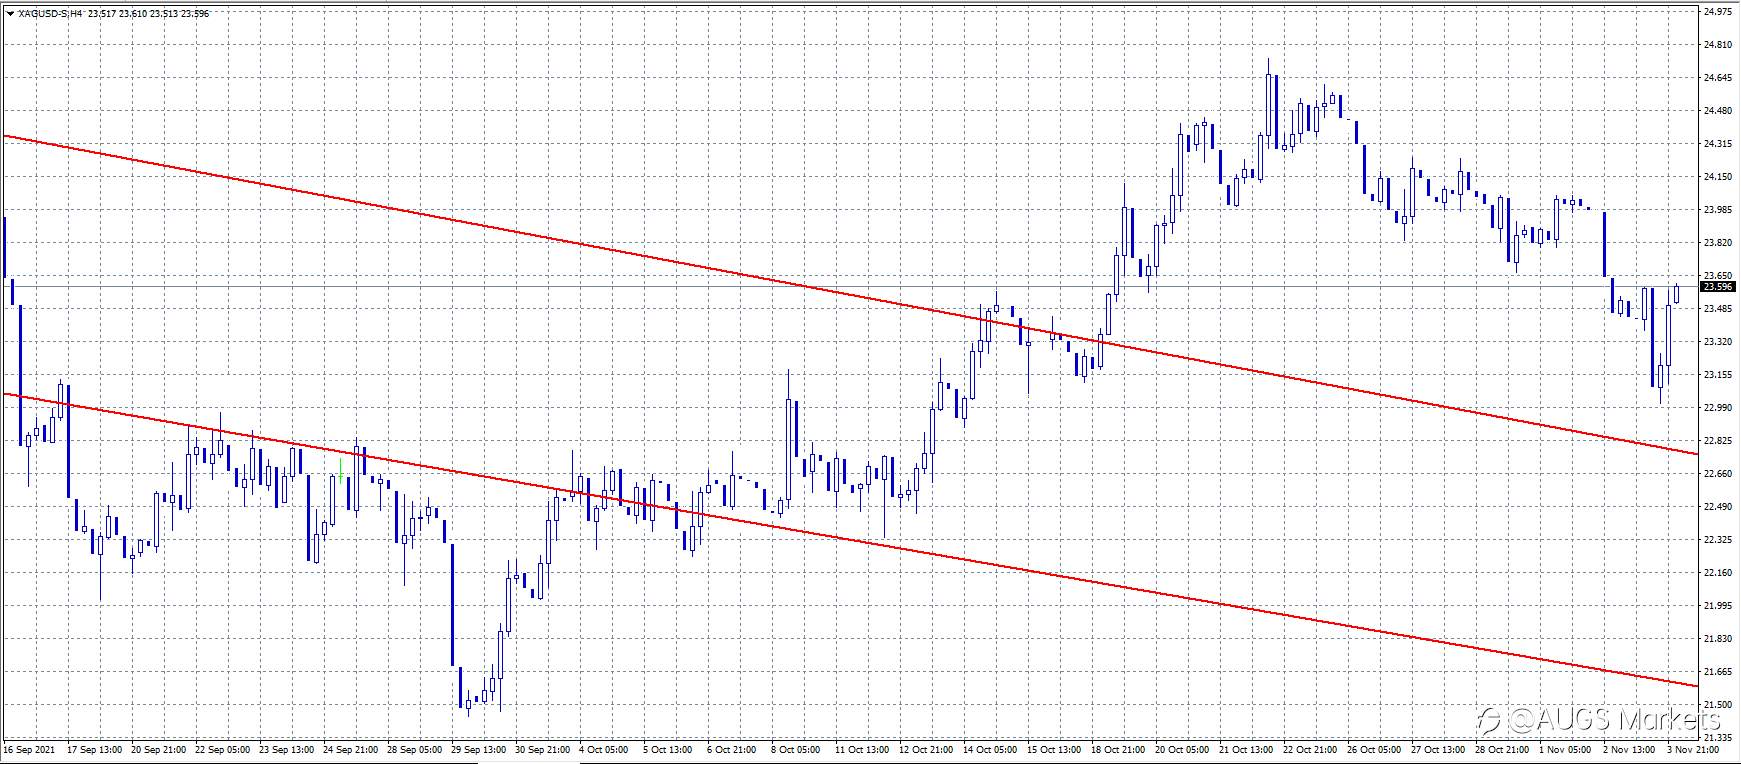Click the 20 Oct 05:00 time label
The image size is (1741, 764).
tap(1183, 749)
